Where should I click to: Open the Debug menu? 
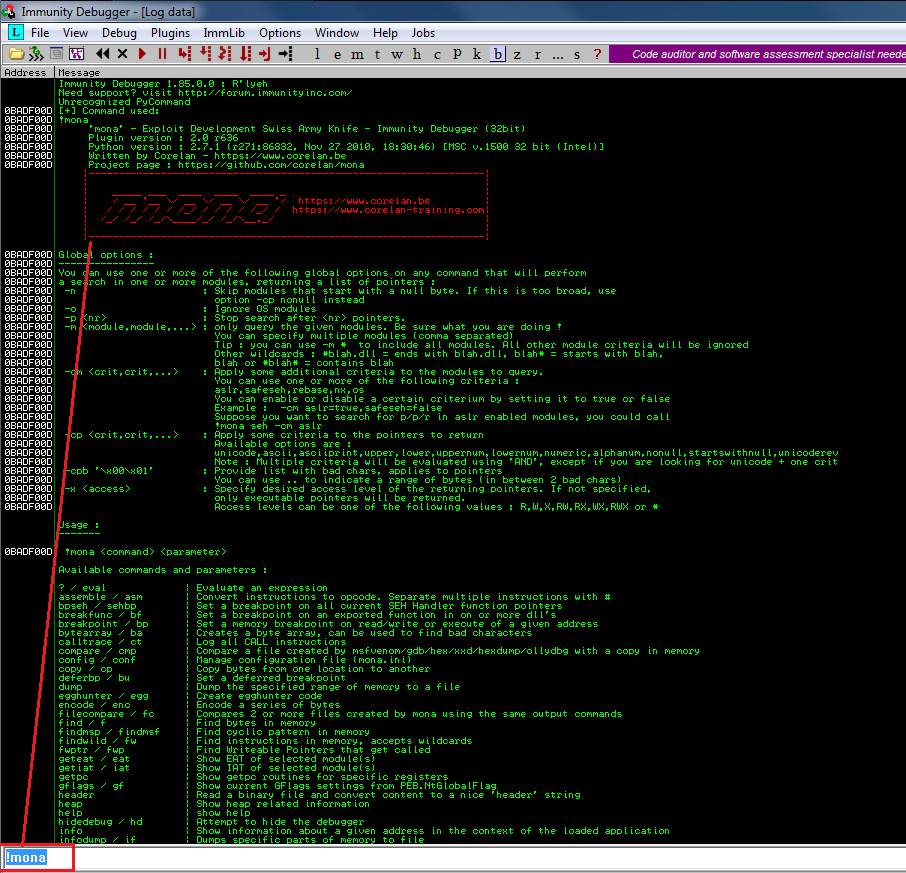[119, 33]
